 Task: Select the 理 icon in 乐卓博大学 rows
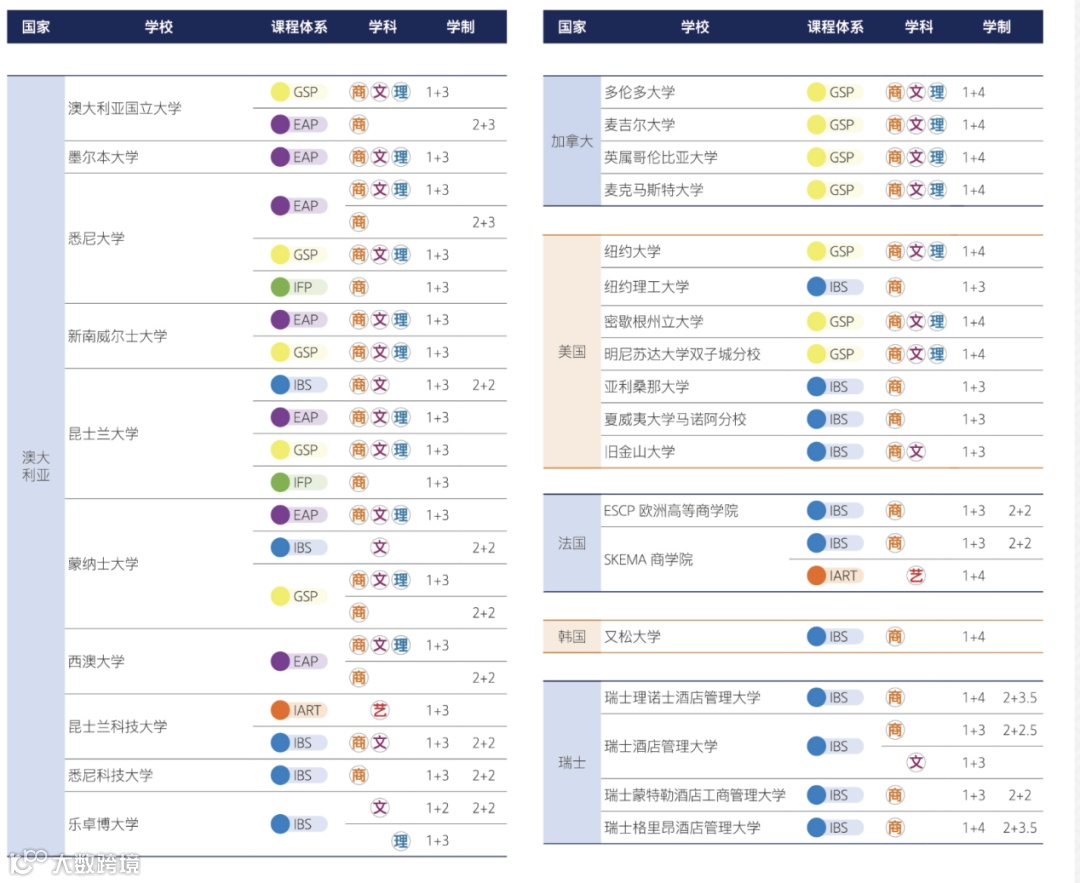tap(401, 840)
